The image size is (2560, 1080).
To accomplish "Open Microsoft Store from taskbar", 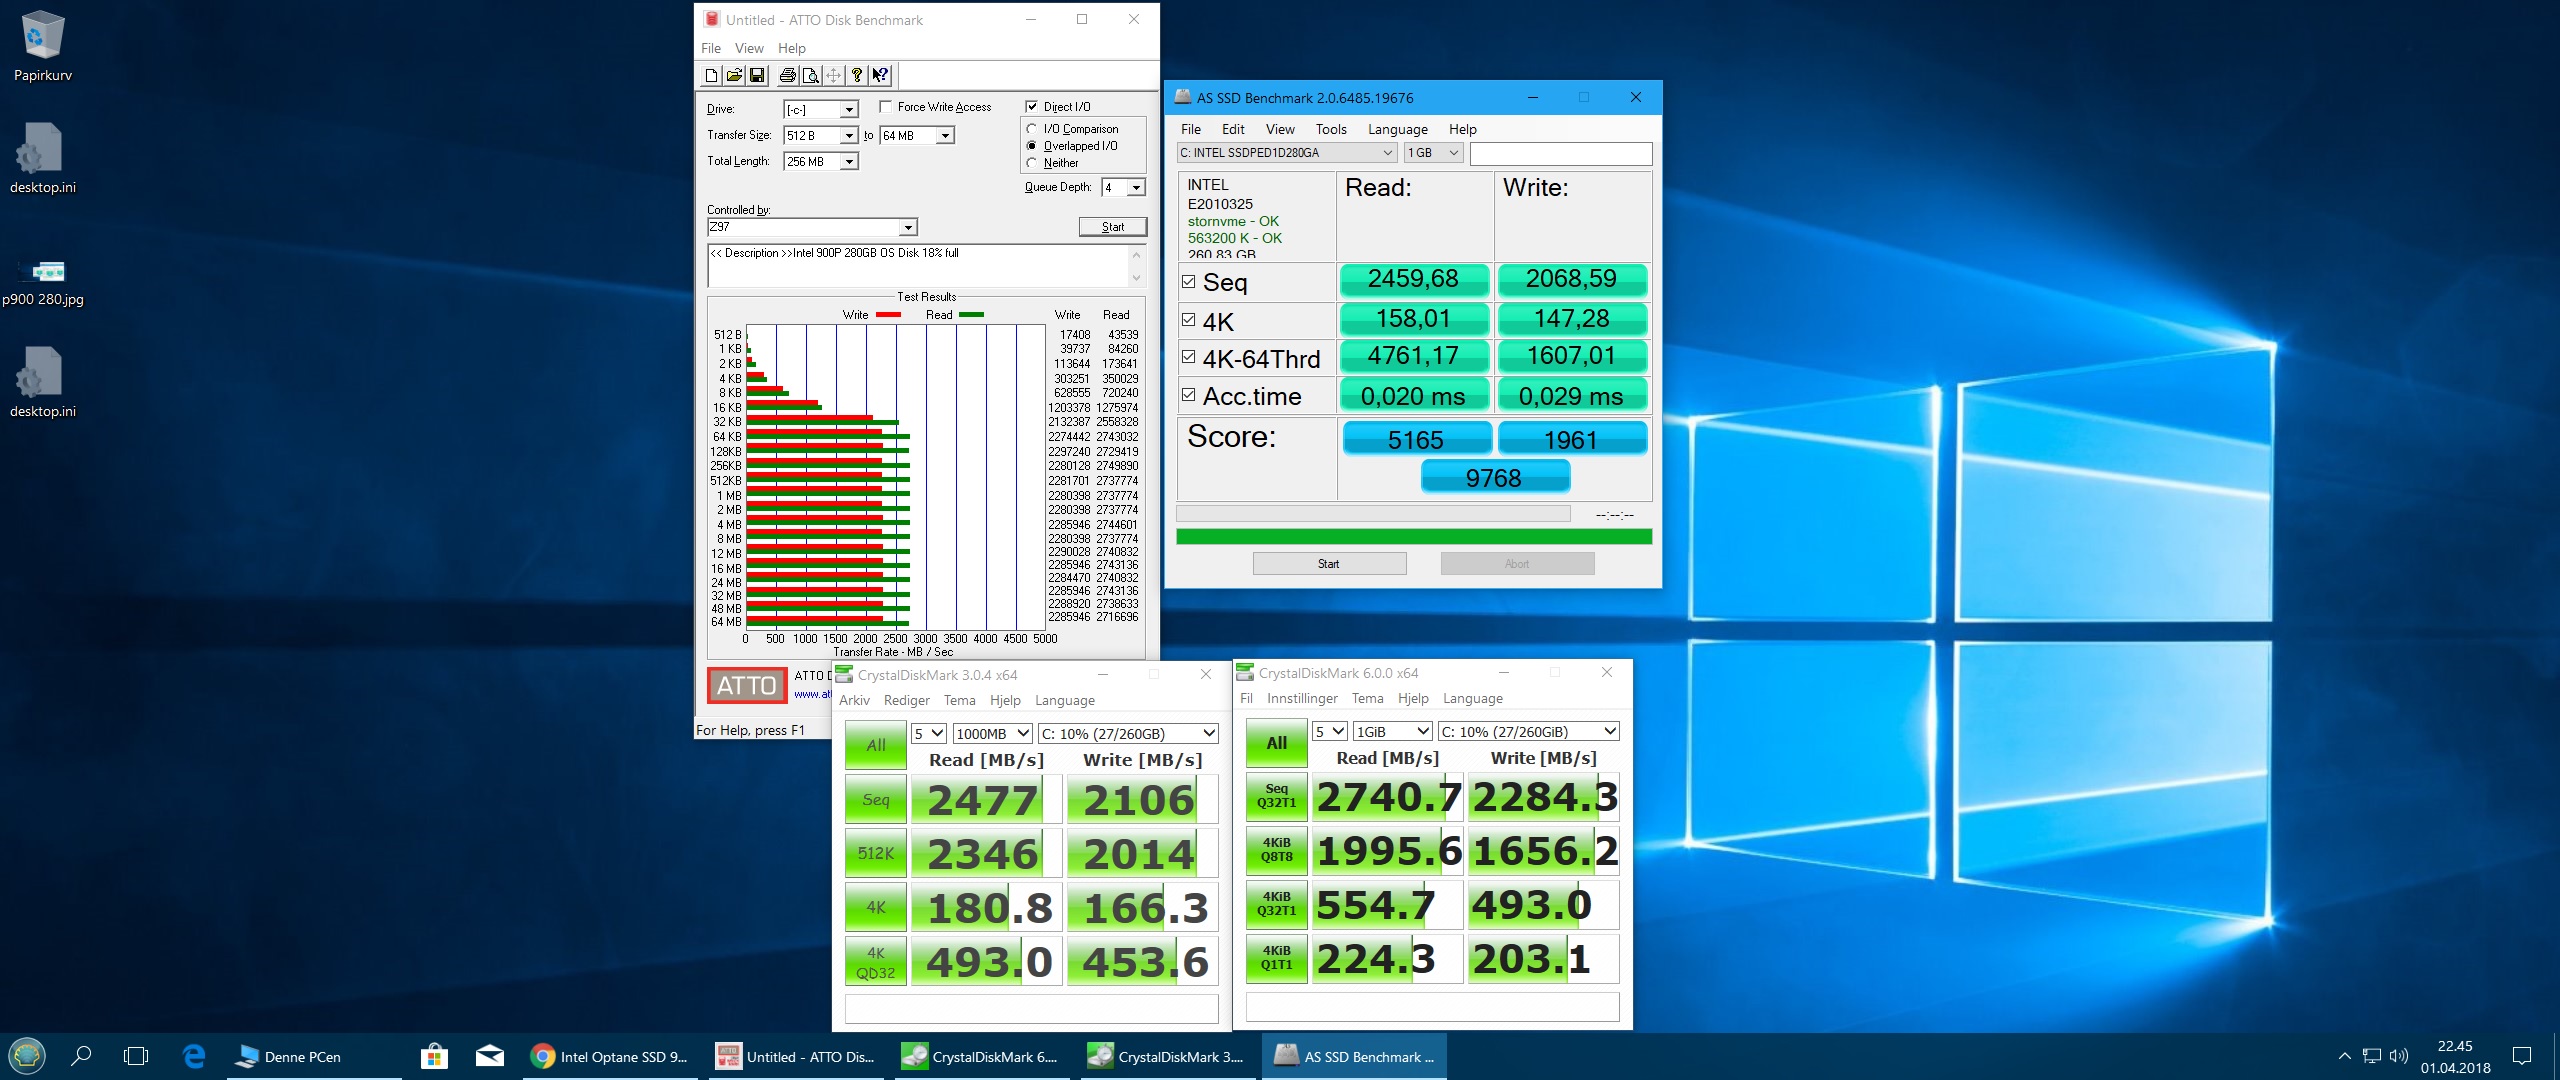I will (434, 1056).
